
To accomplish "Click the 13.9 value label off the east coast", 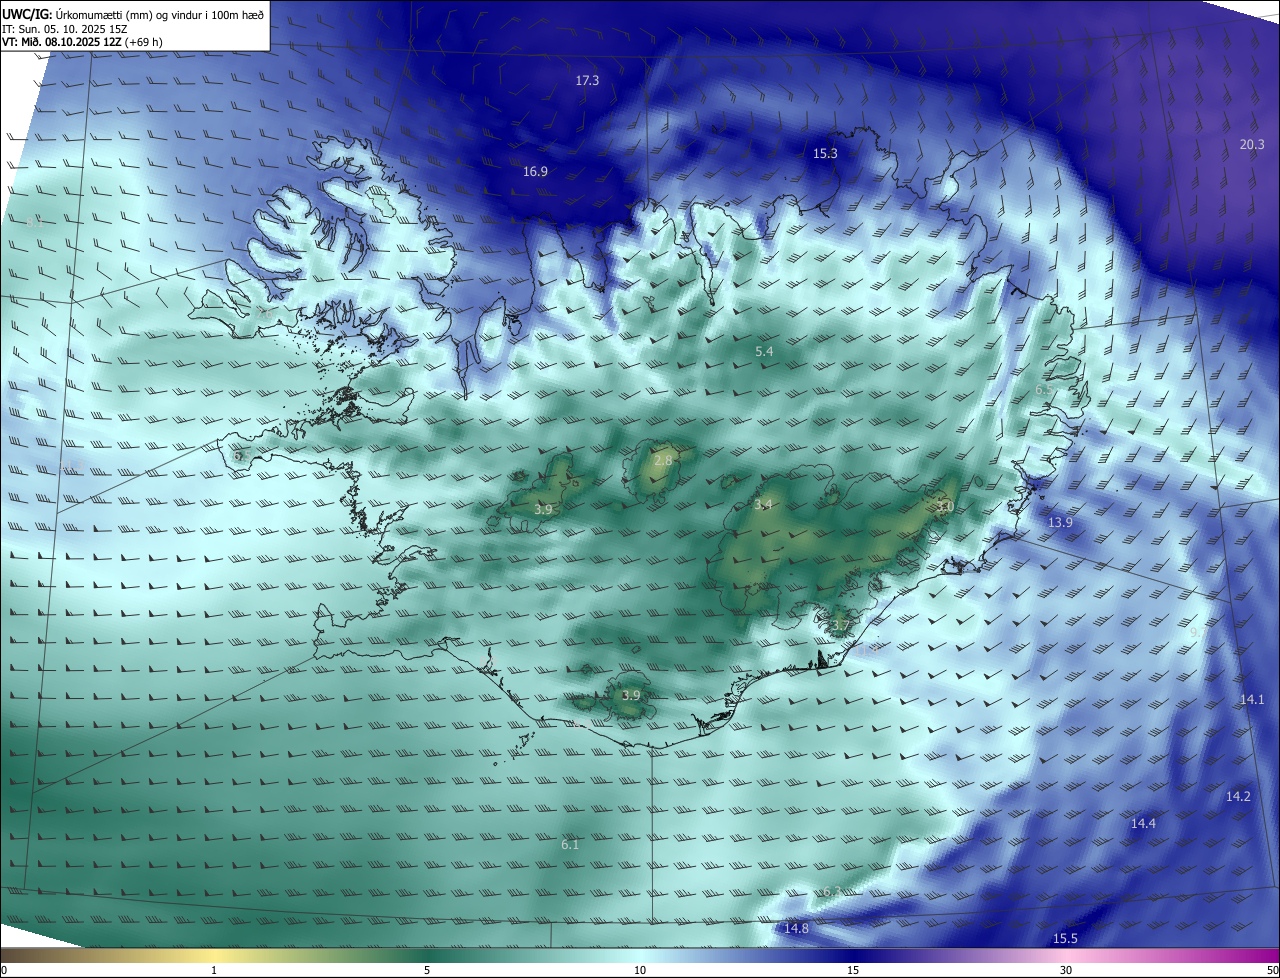I will [1060, 522].
